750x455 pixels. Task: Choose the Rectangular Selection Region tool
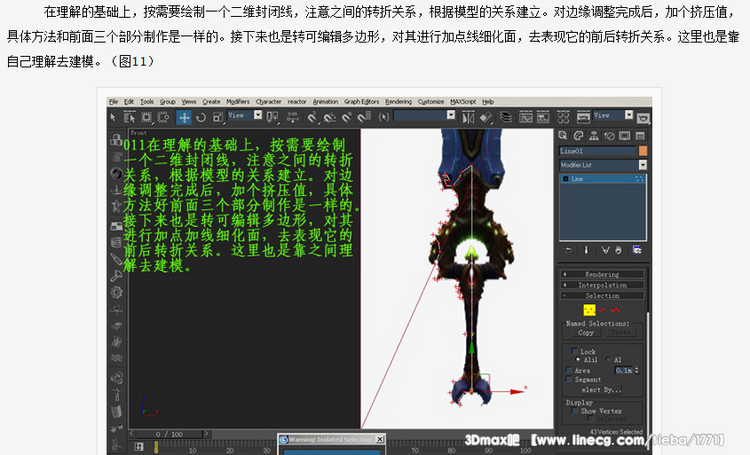pos(146,117)
